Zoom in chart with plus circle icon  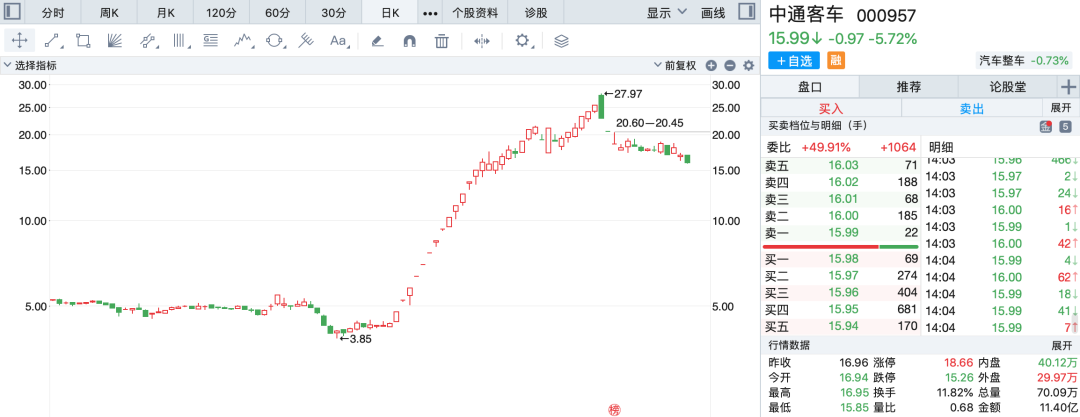tap(712, 66)
